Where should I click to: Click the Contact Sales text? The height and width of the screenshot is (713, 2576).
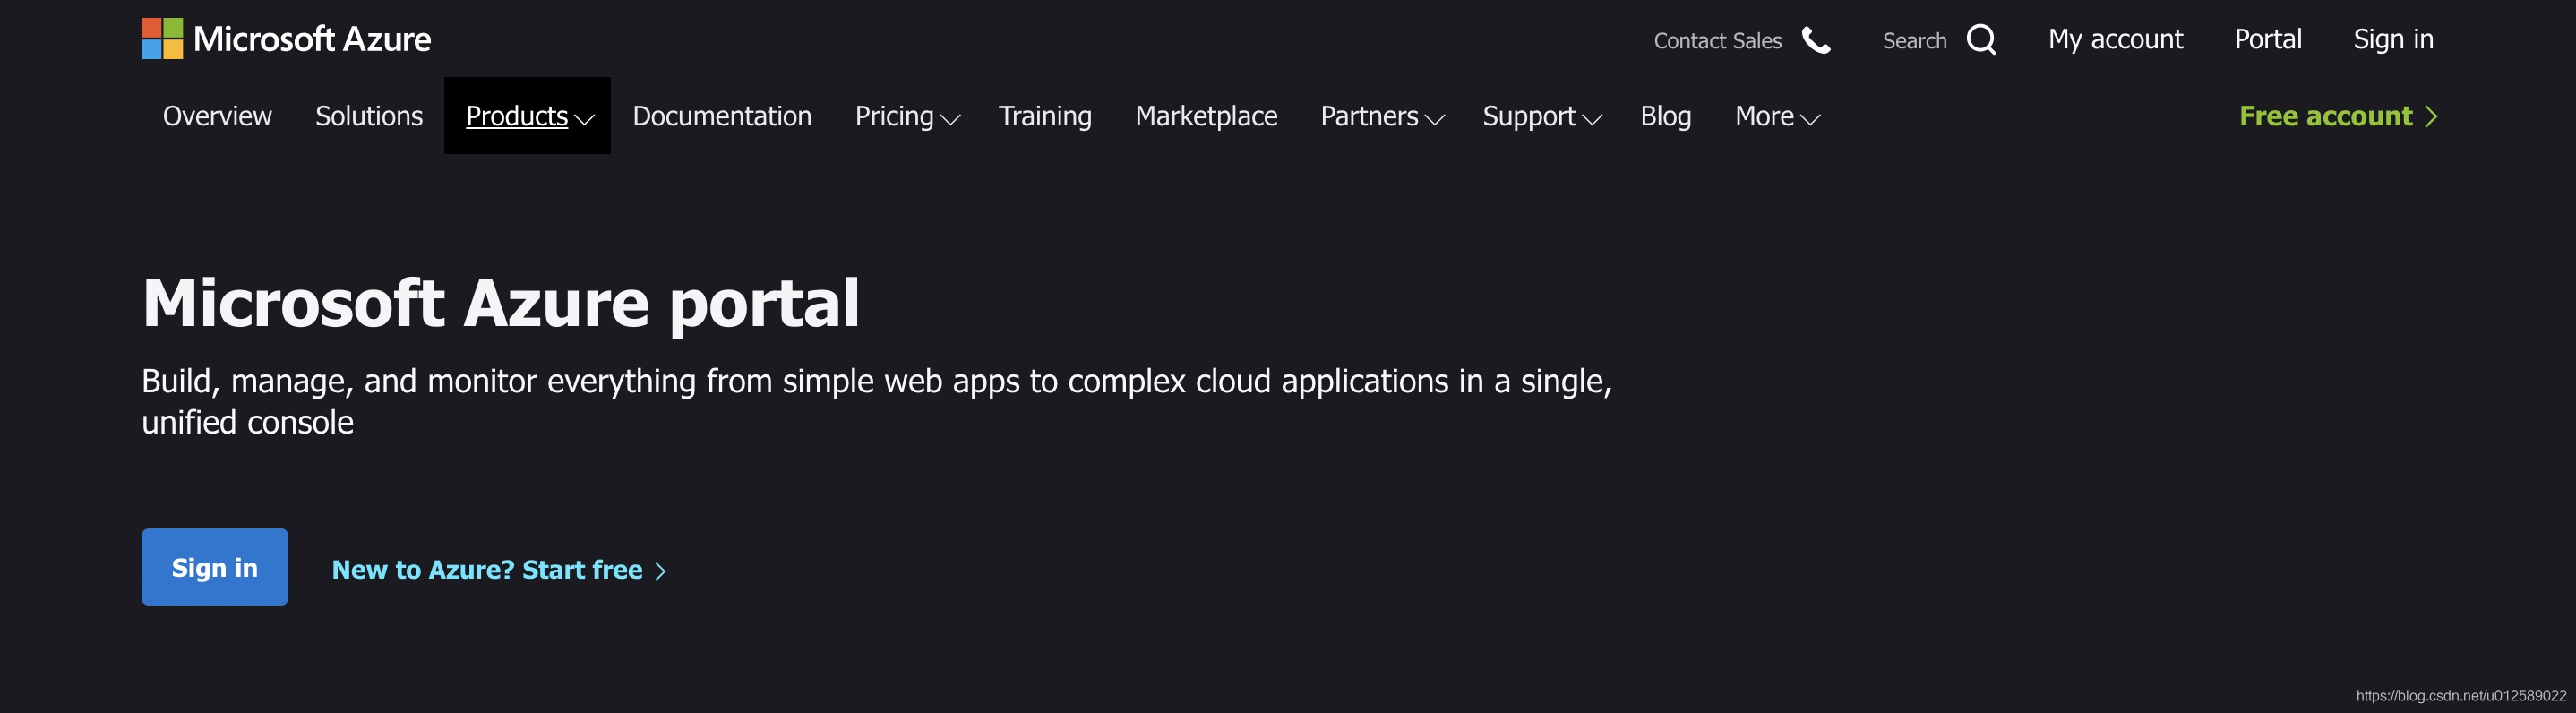pos(1717,41)
